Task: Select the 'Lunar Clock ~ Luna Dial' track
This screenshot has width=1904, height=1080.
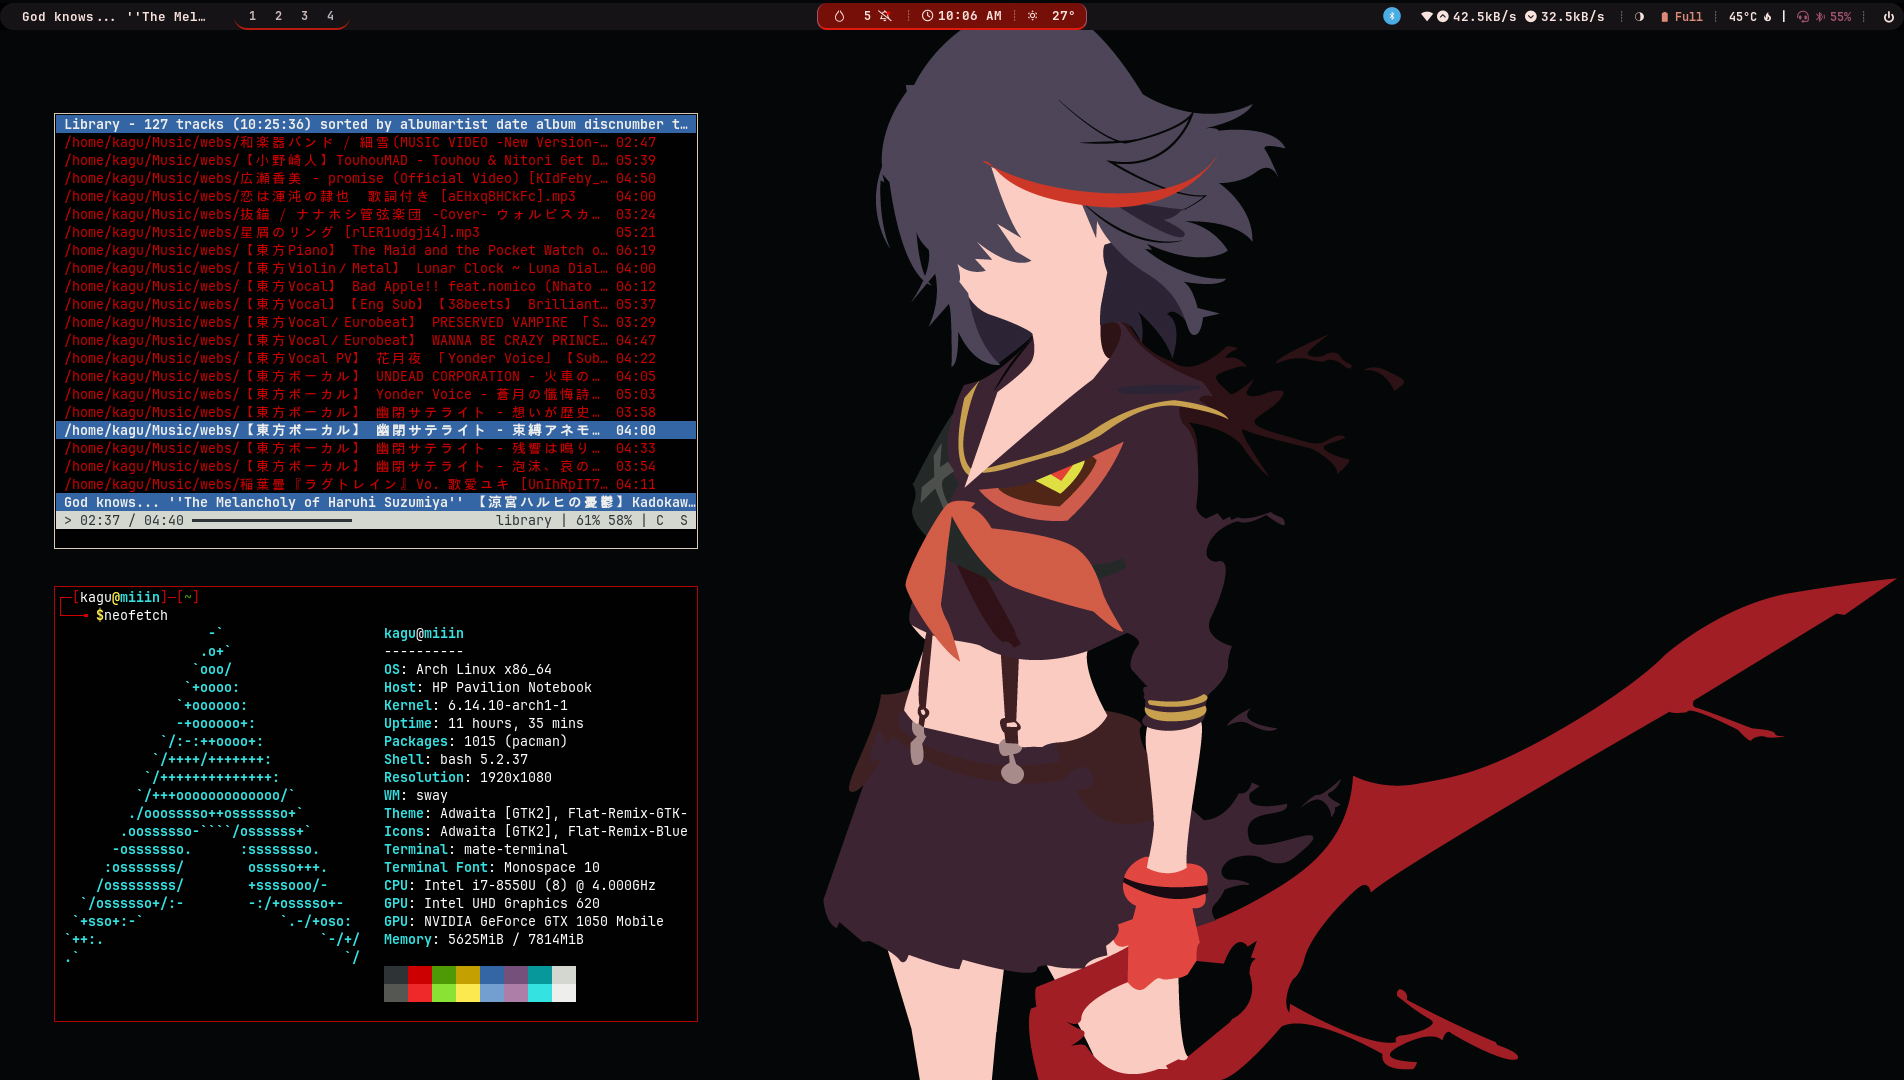Action: [376, 268]
